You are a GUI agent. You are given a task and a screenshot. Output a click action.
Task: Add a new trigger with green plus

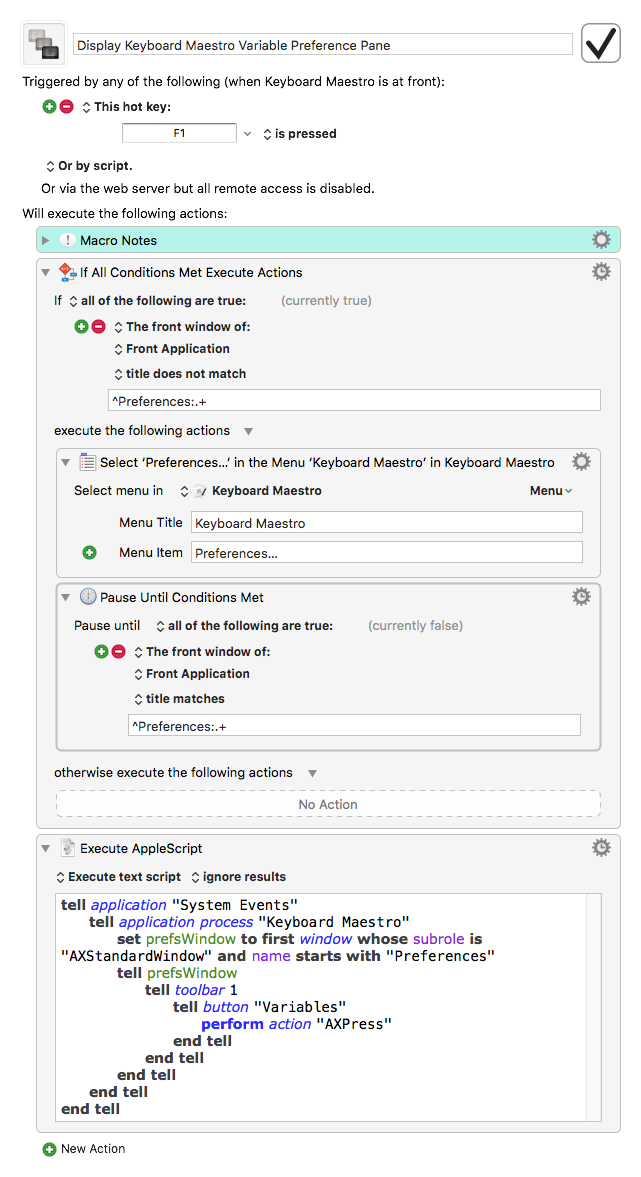[49, 107]
